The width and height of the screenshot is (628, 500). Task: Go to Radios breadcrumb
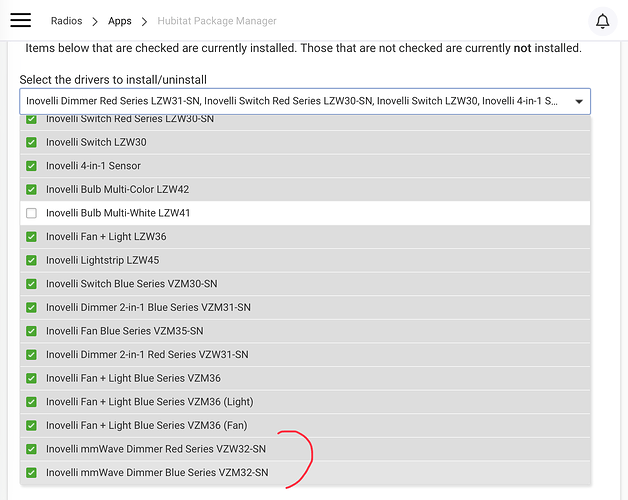pos(66,21)
